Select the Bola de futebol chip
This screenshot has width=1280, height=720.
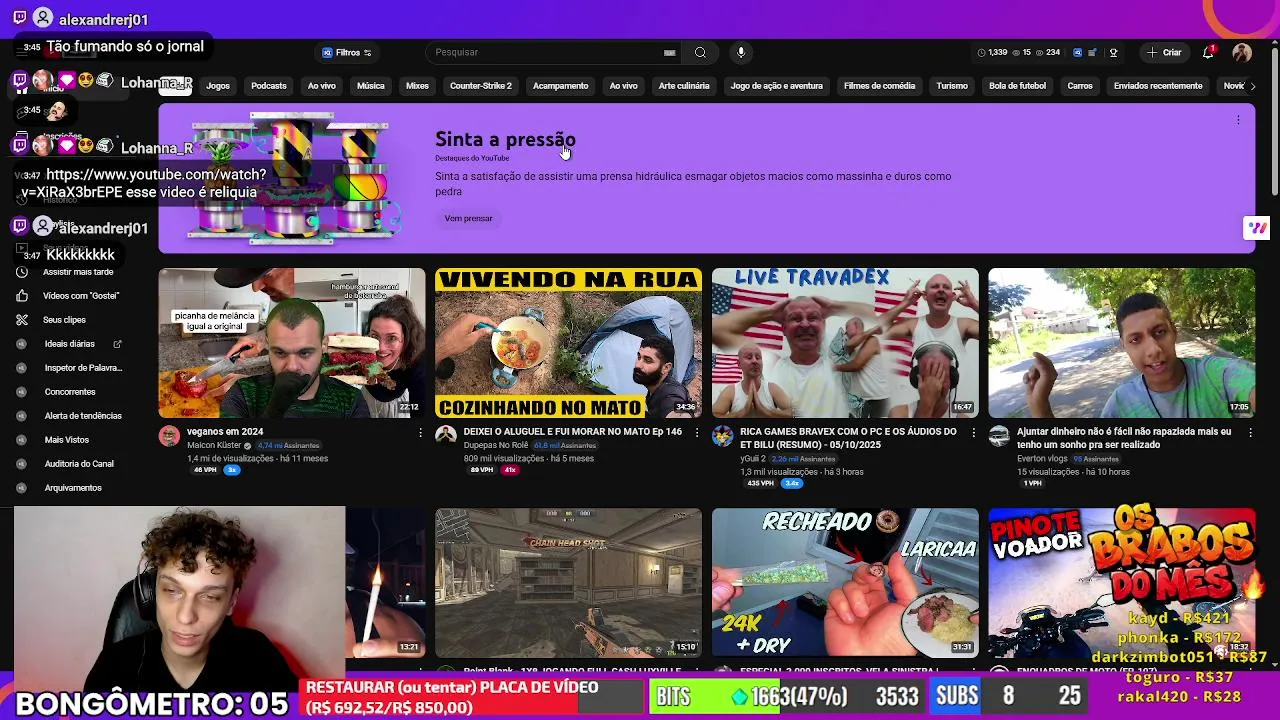point(1017,86)
